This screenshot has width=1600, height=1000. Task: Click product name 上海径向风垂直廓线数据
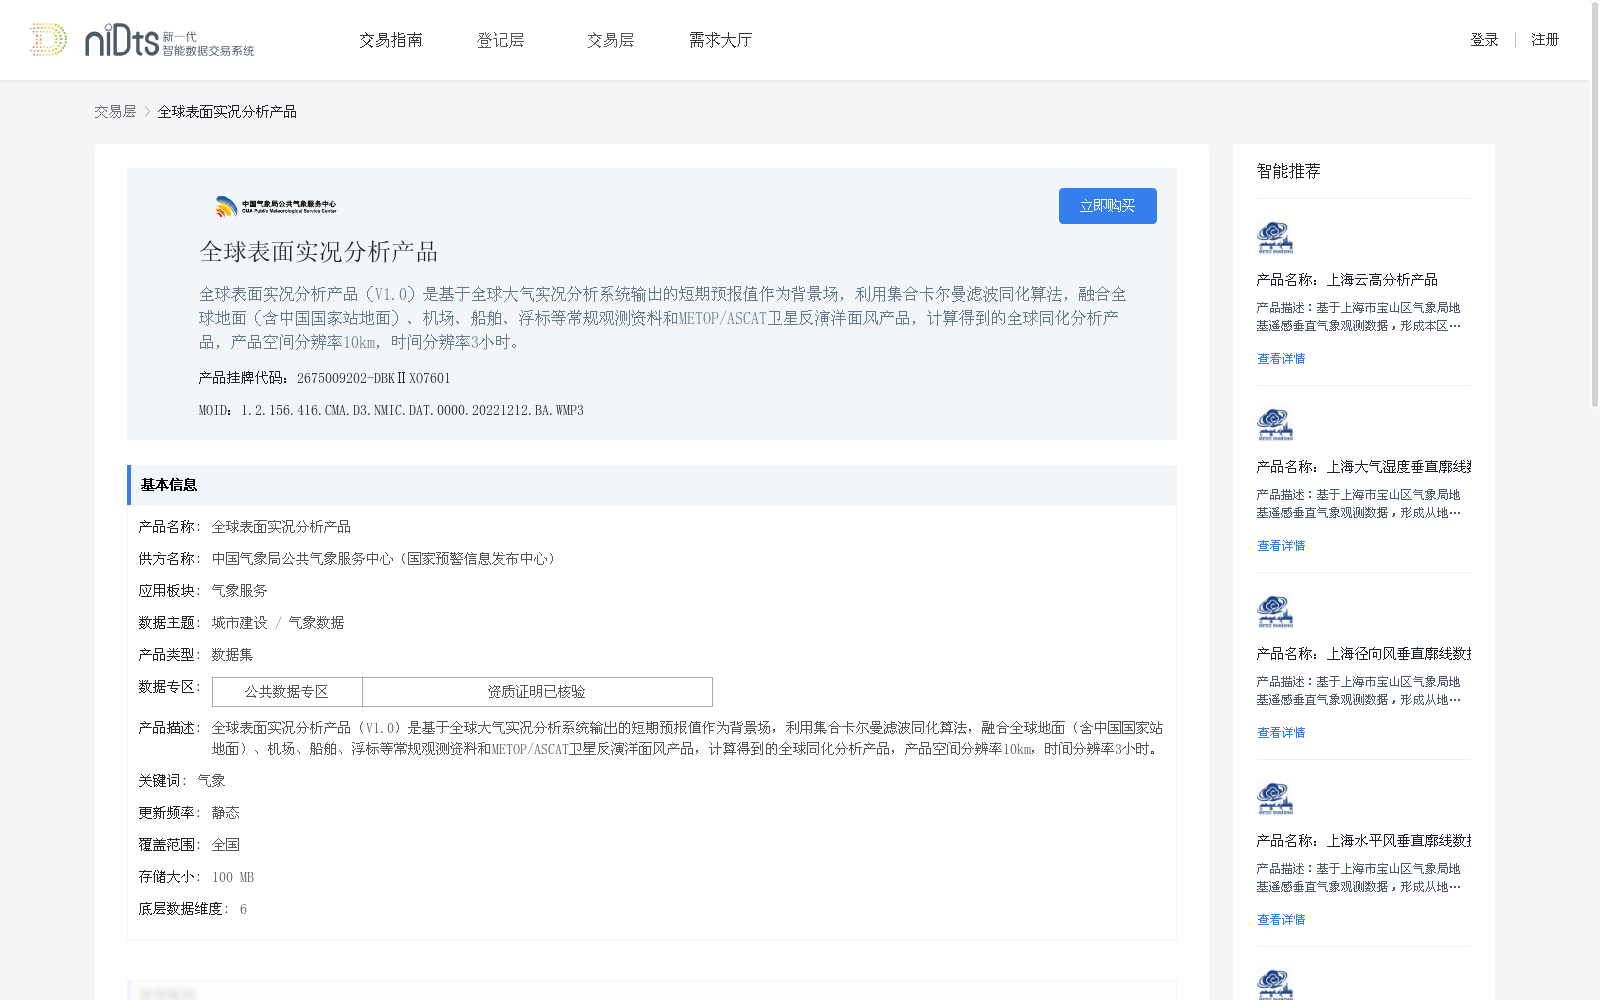point(1399,654)
